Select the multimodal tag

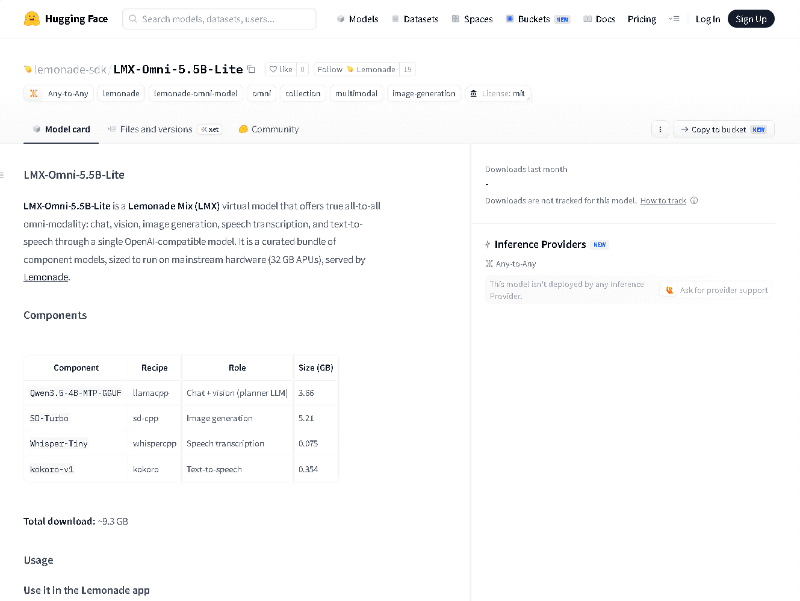click(356, 93)
